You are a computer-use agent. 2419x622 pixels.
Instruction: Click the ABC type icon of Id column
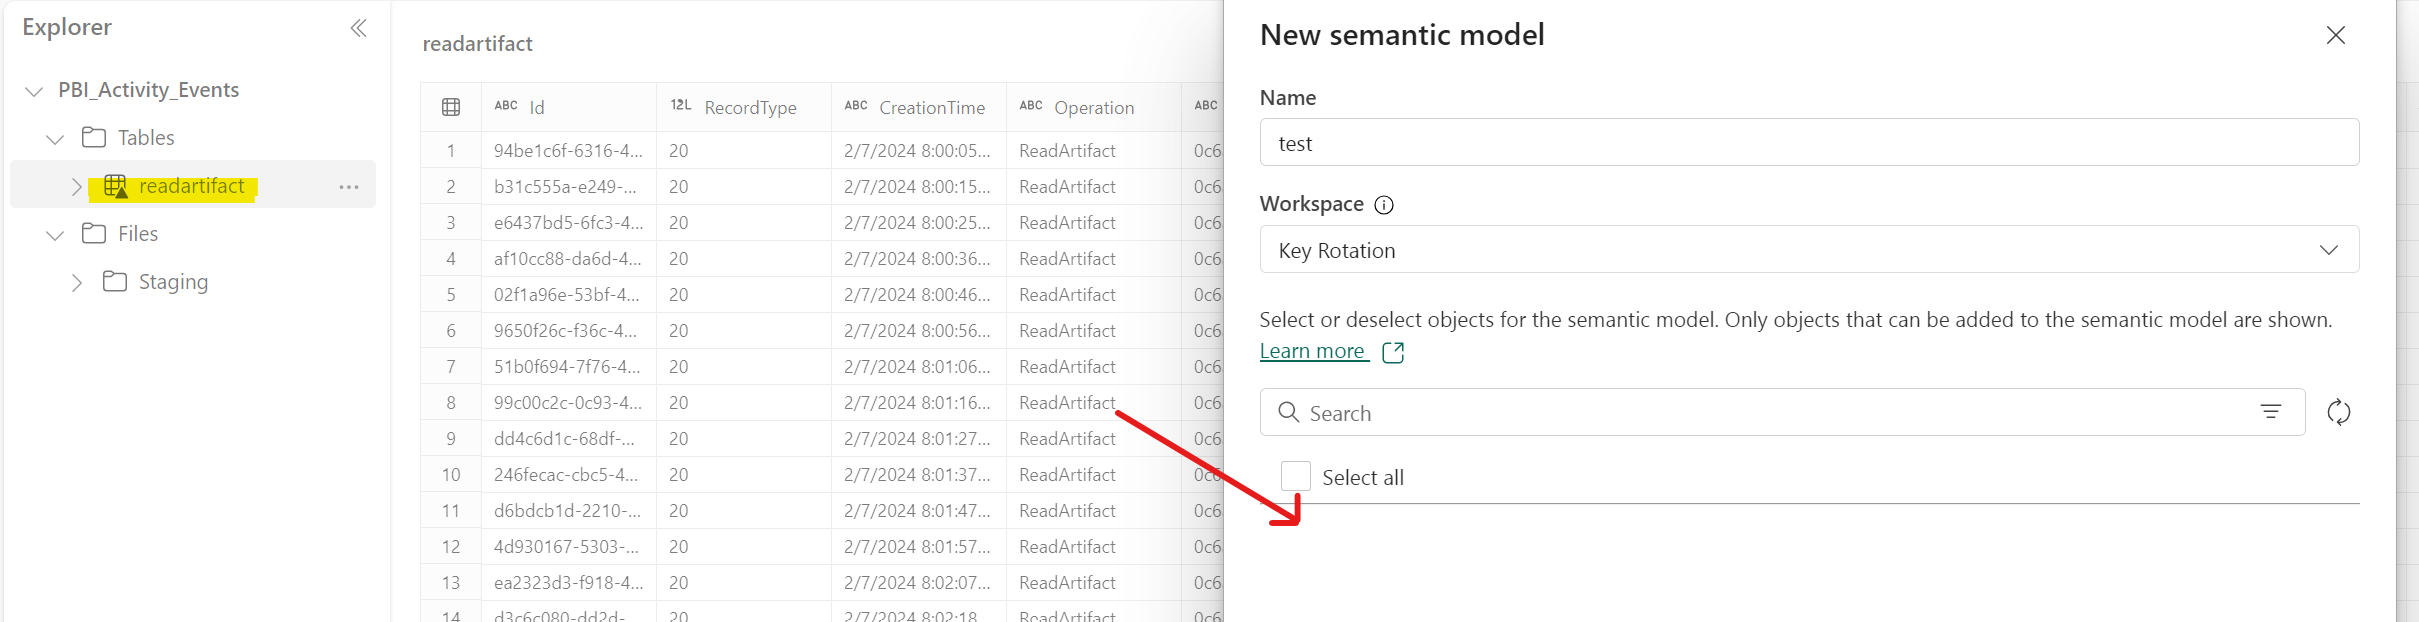click(506, 105)
